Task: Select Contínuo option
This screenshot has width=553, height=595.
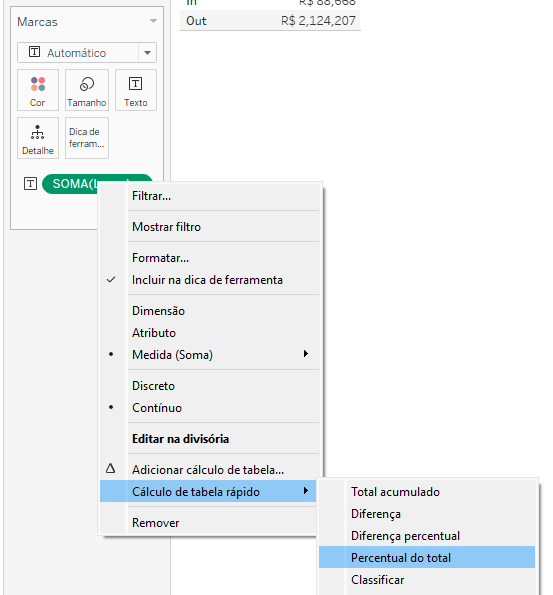Action: tap(210, 408)
